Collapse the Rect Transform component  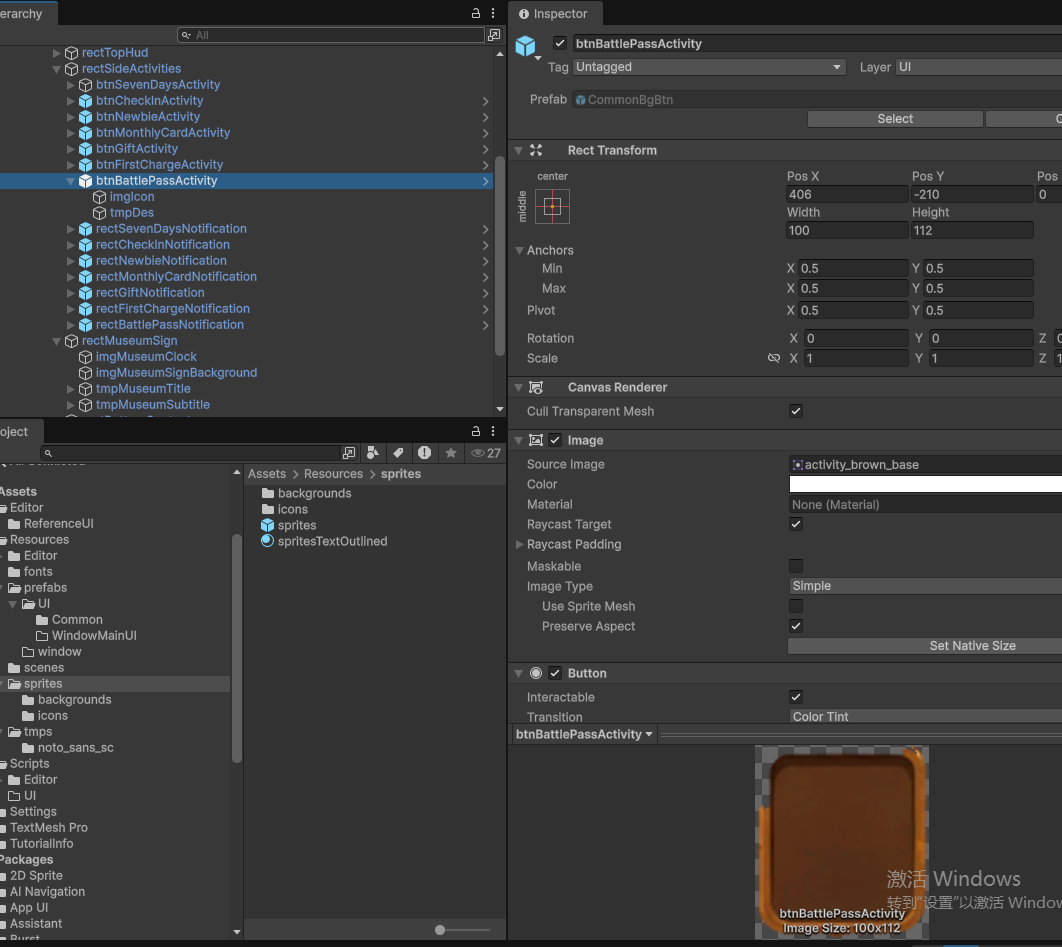pyautogui.click(x=519, y=150)
